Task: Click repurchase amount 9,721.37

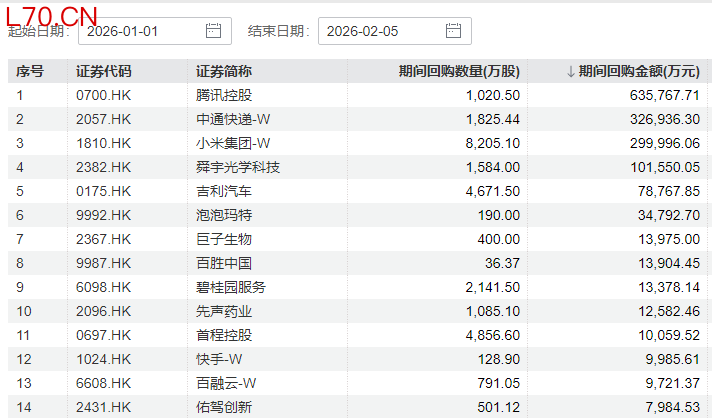Action: pos(673,384)
